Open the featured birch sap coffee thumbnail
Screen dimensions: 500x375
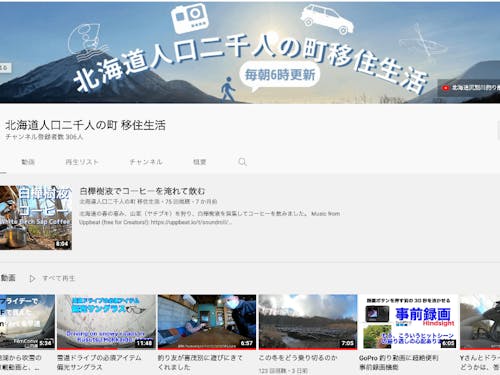coord(36,218)
